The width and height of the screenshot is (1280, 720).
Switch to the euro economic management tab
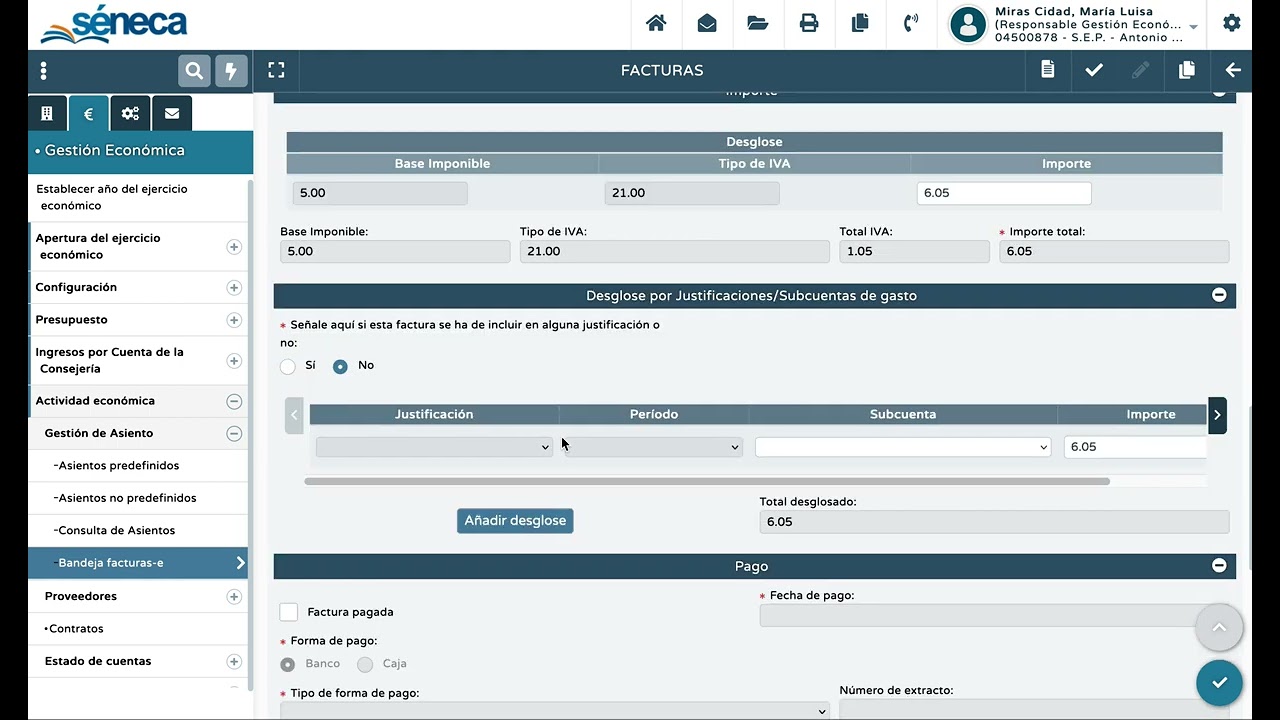(x=88, y=114)
